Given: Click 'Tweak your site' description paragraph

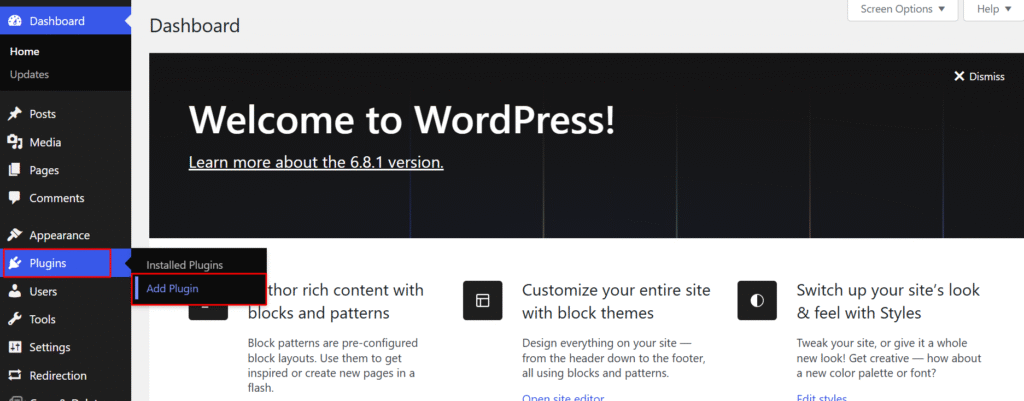Looking at the screenshot, I should click(x=889, y=358).
